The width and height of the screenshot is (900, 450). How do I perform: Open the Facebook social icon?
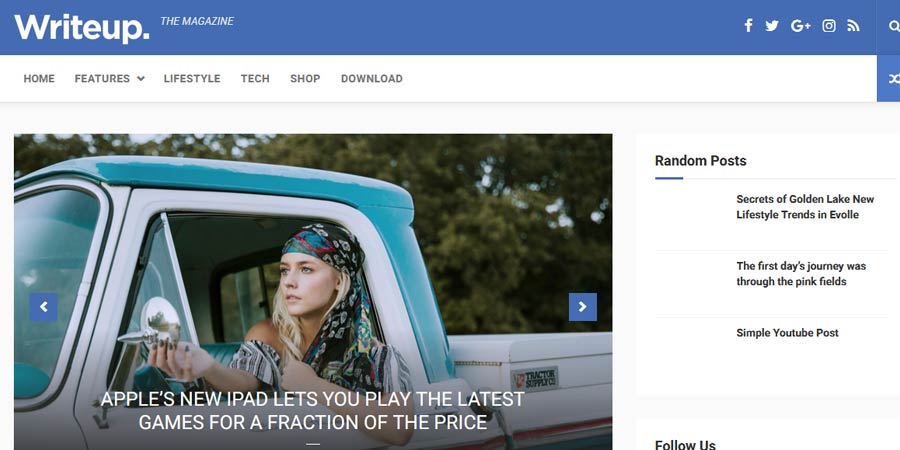click(x=748, y=25)
